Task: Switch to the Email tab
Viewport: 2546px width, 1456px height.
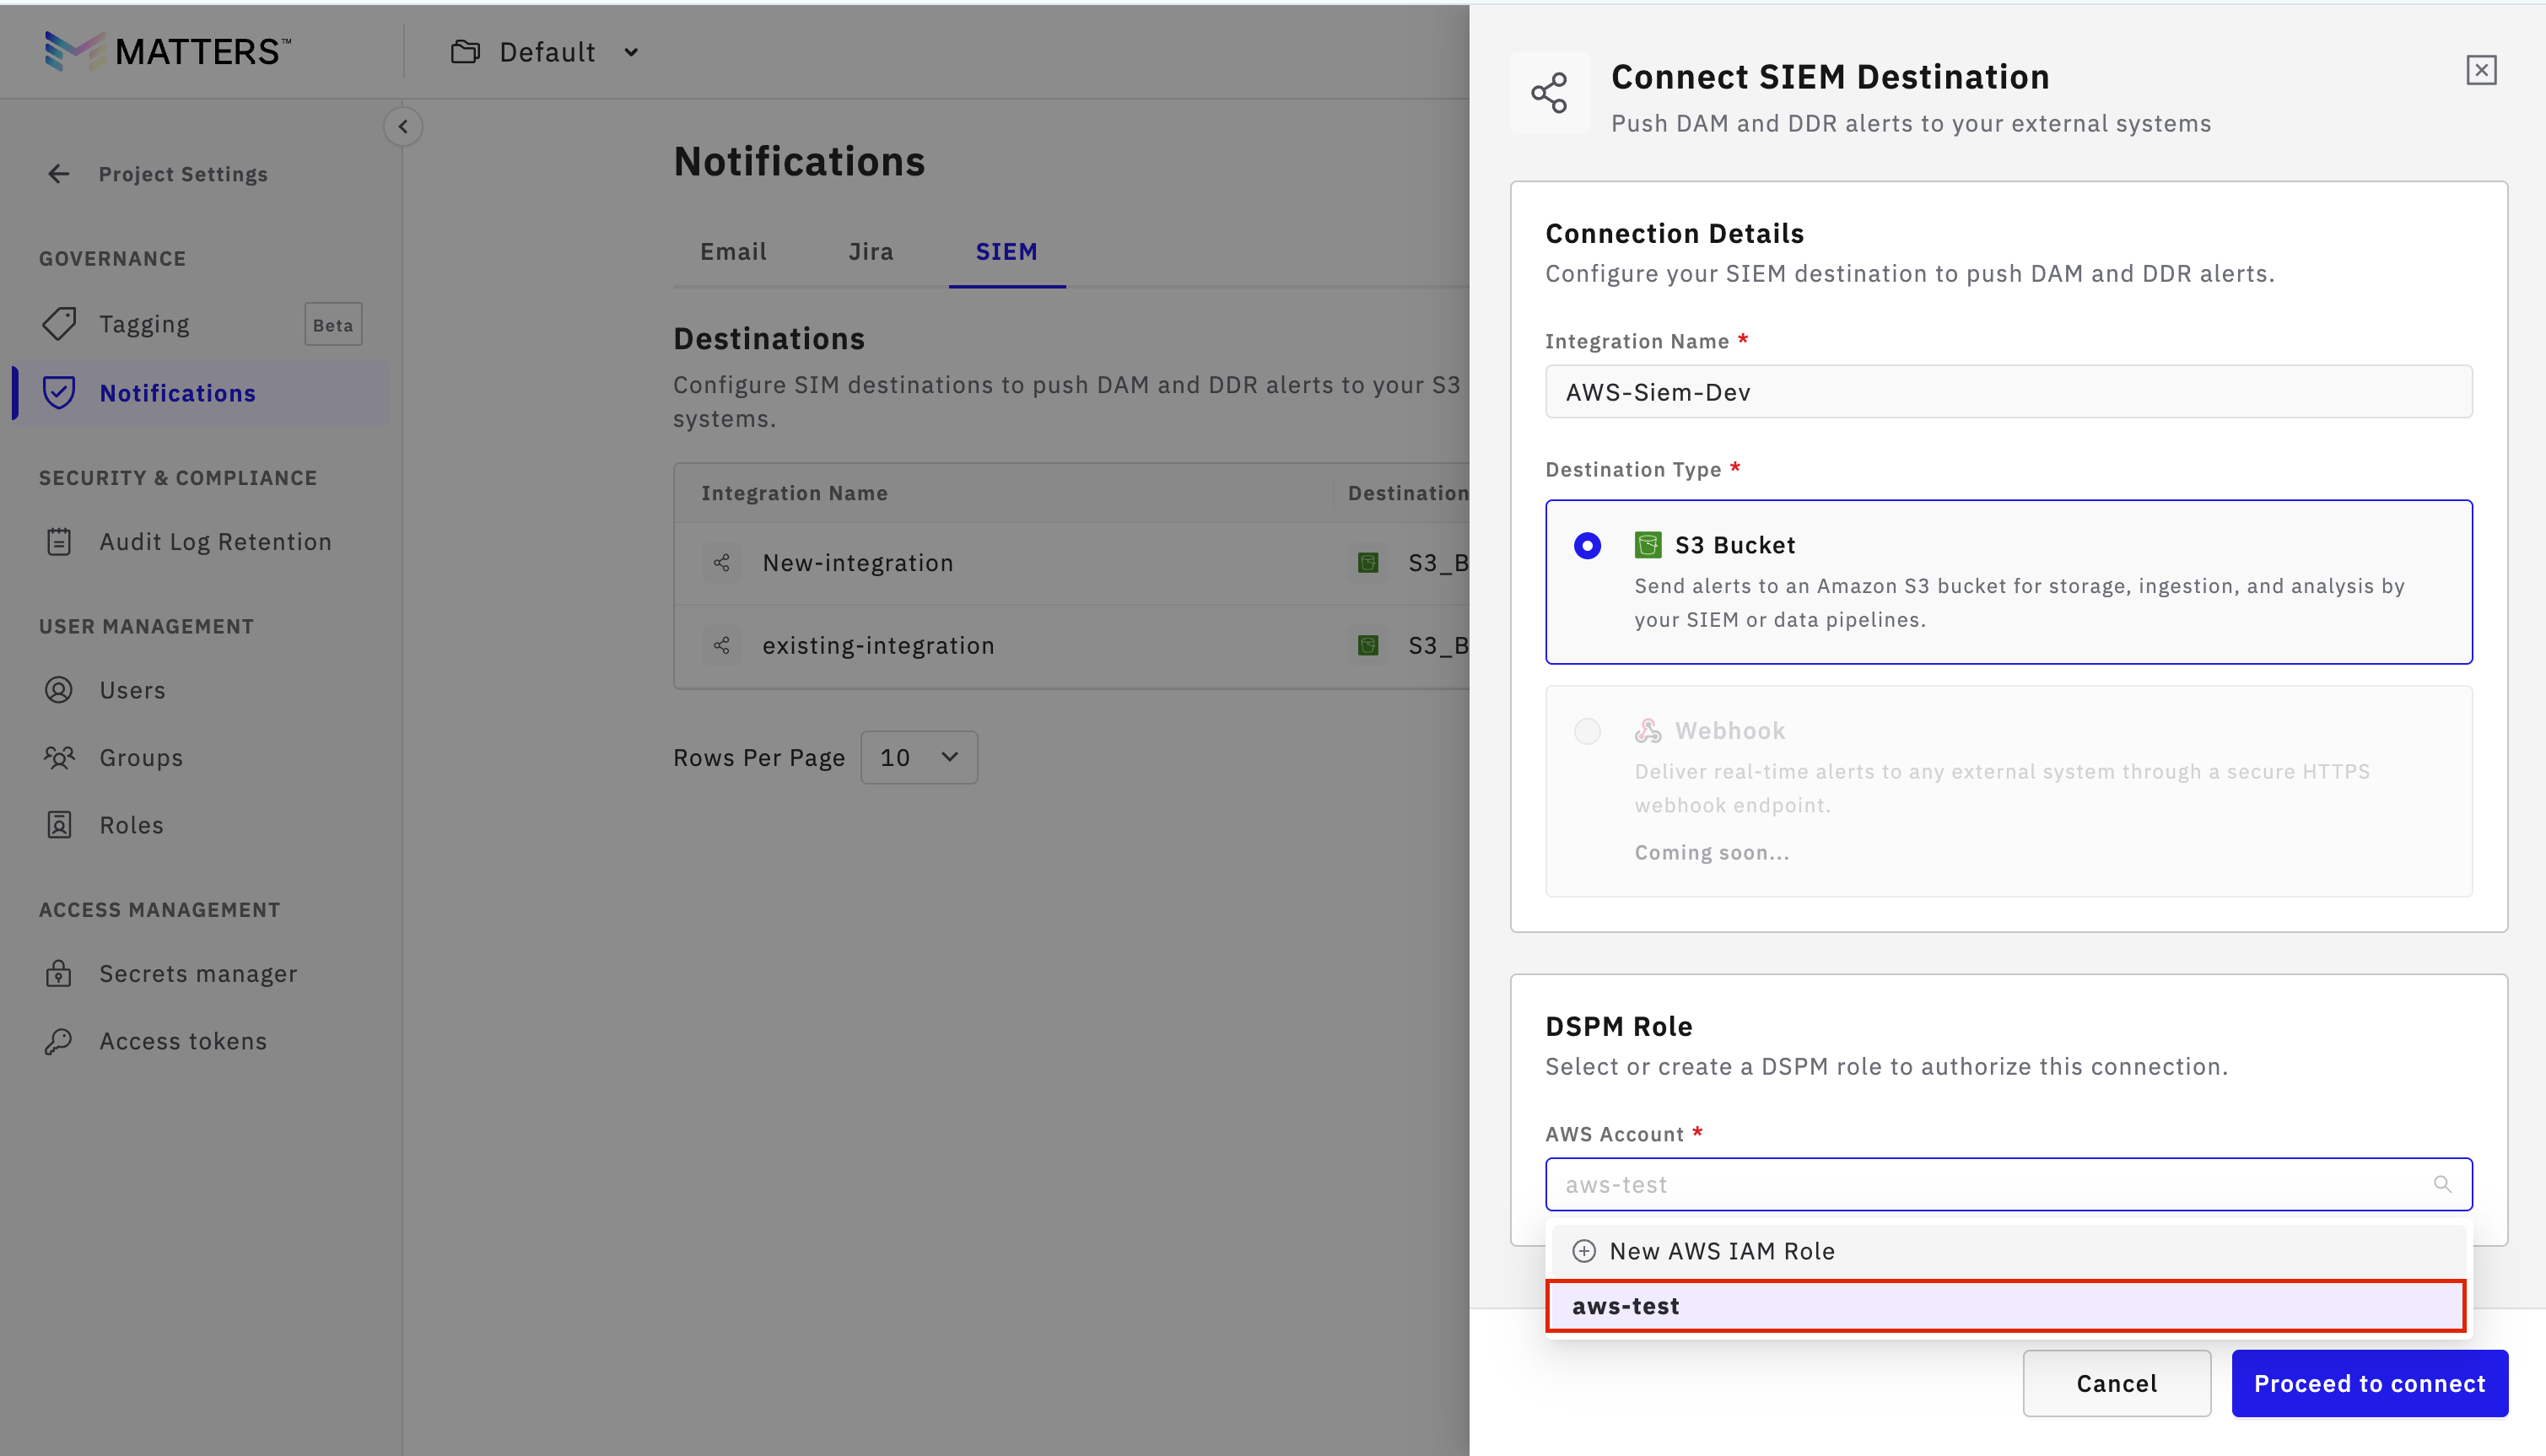Action: (733, 252)
